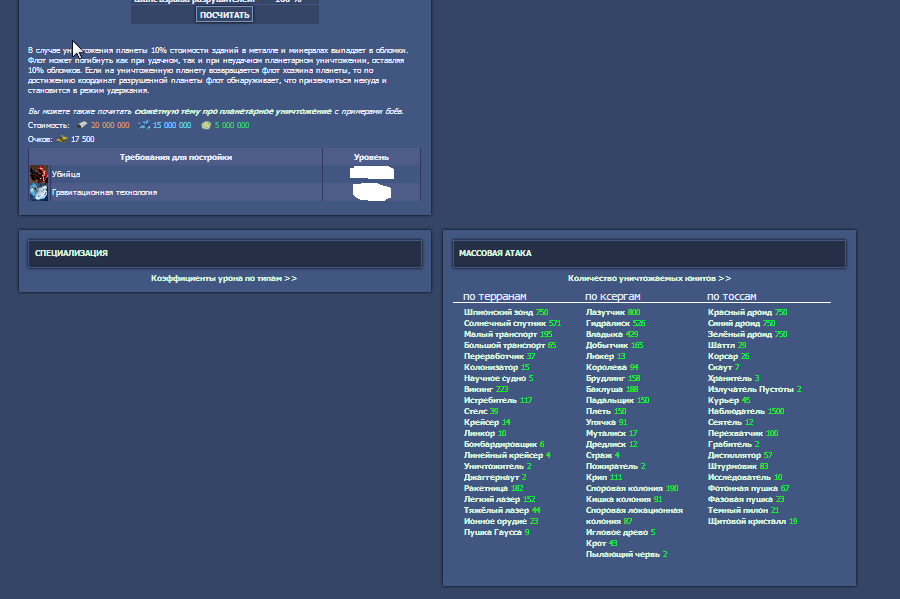Open the Убийца requirement icon
This screenshot has height=599, width=900.
pyautogui.click(x=38, y=174)
